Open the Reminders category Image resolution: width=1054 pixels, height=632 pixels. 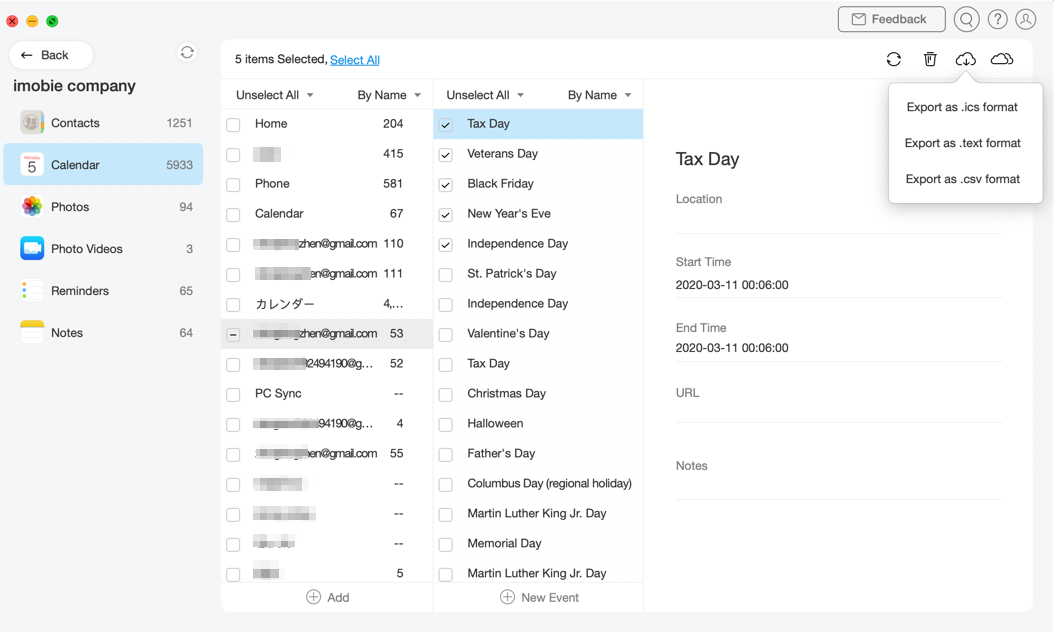(104, 290)
